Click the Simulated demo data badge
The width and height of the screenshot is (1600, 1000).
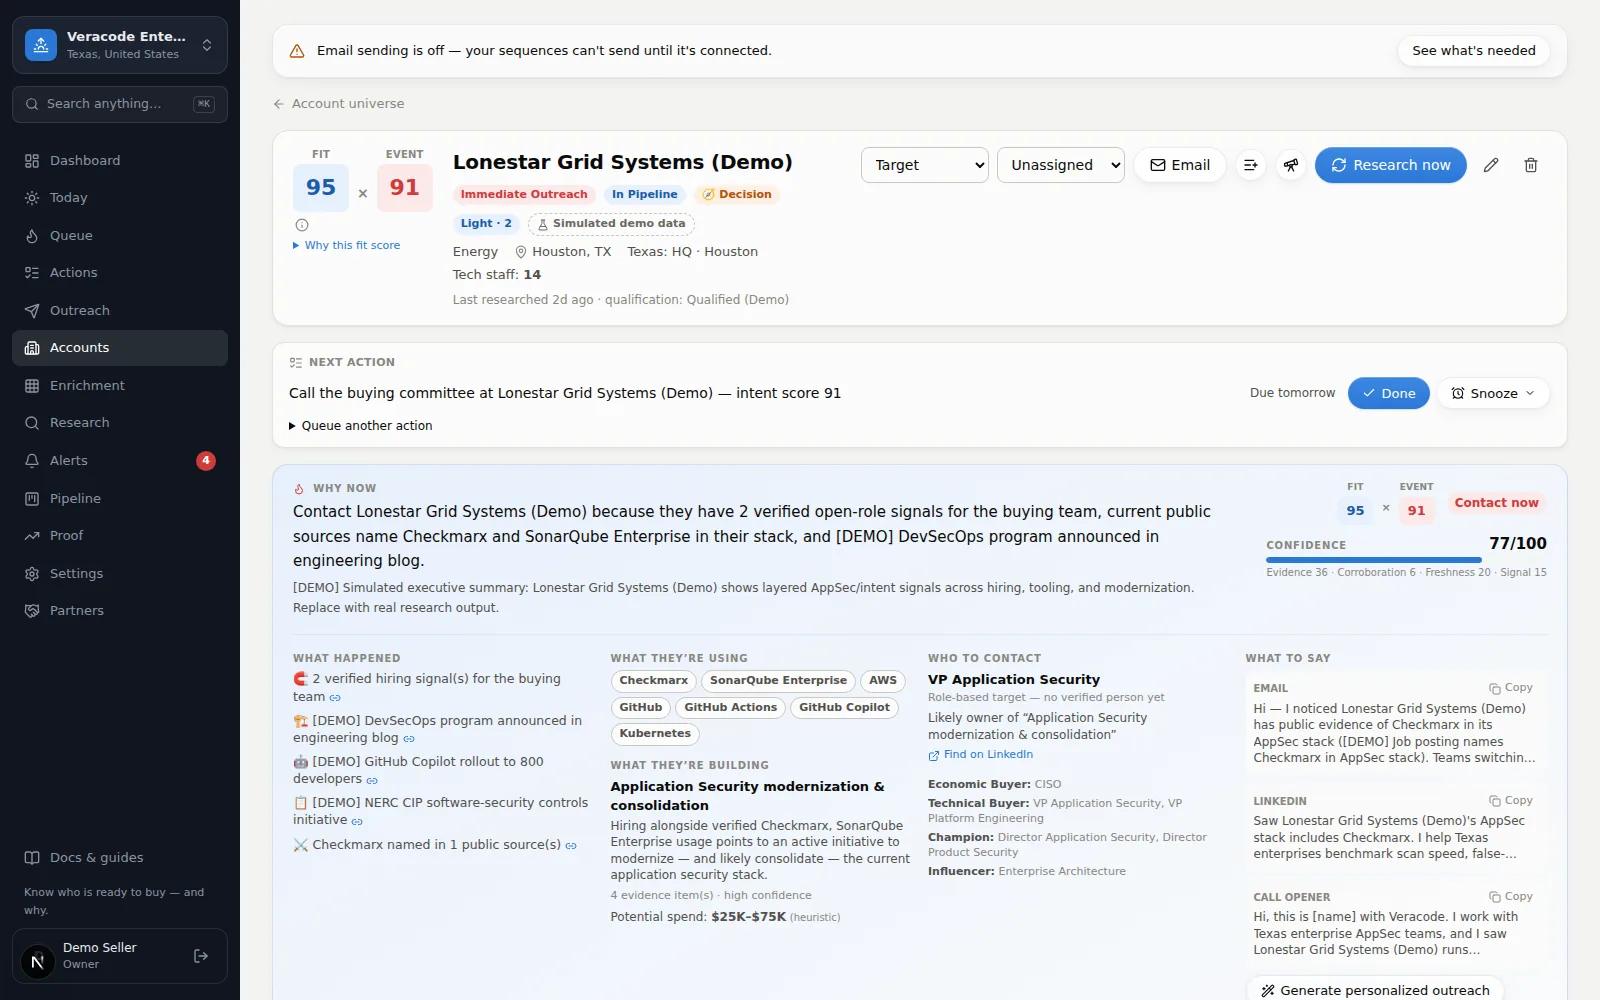coord(611,224)
